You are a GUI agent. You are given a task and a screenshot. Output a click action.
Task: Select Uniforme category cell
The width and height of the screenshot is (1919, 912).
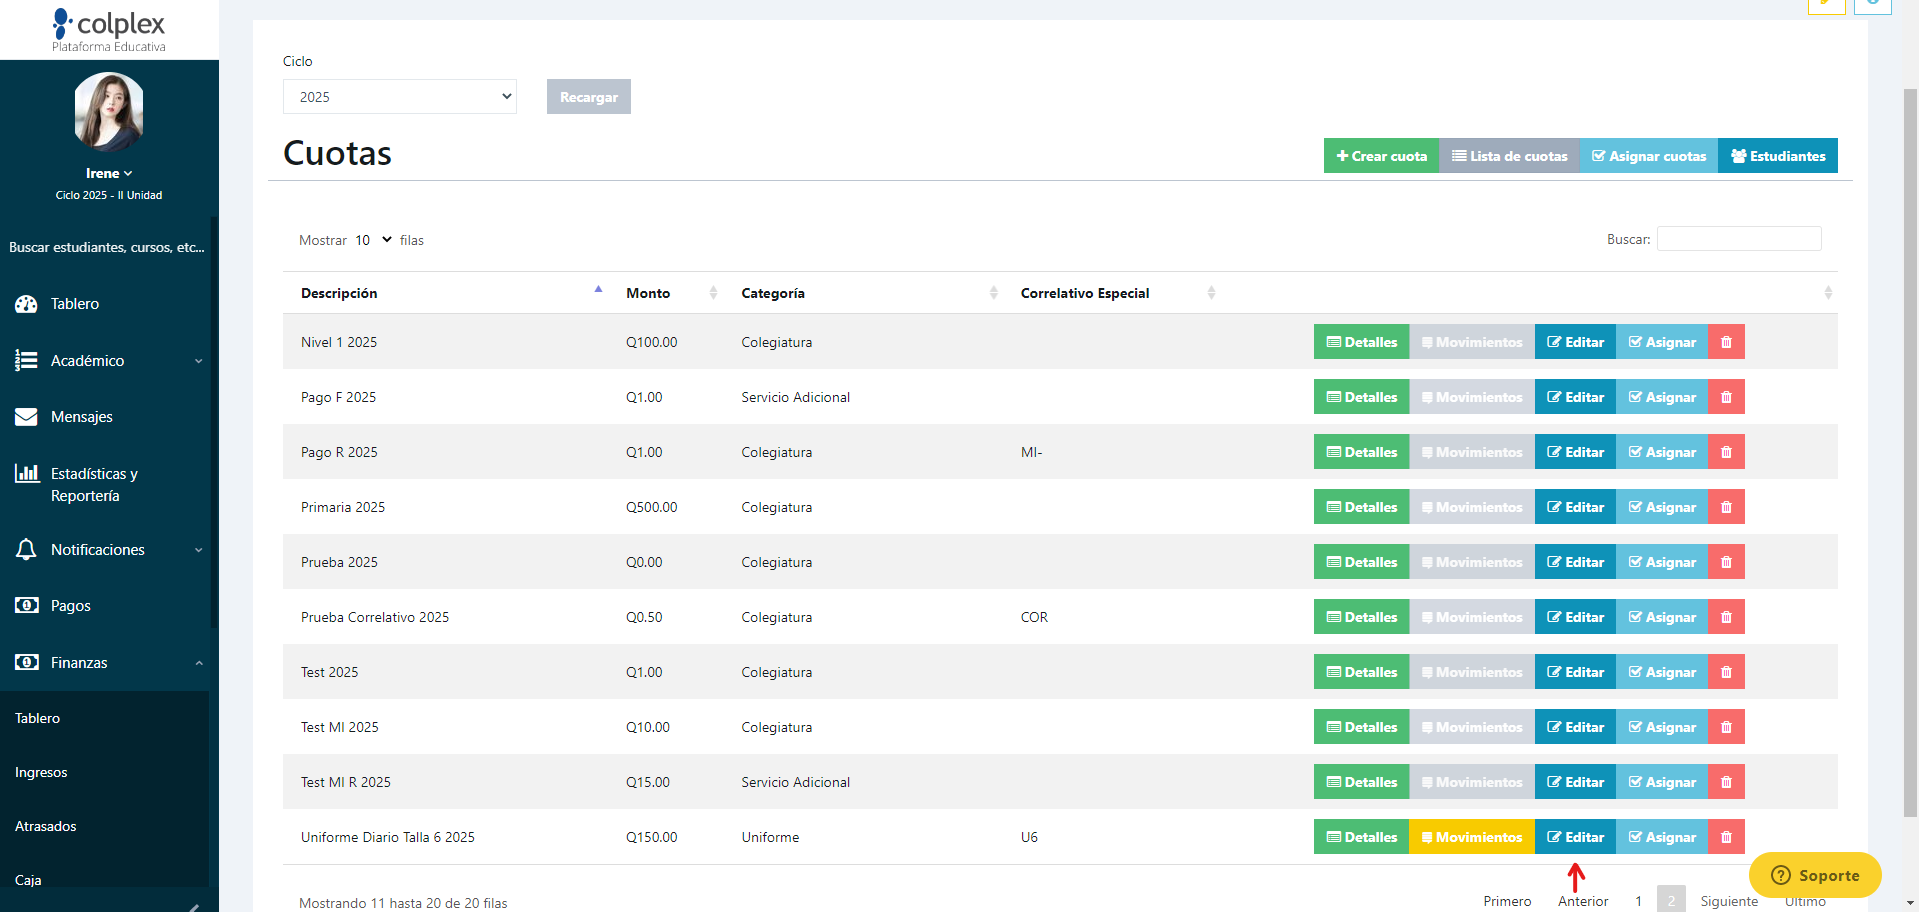pyautogui.click(x=770, y=837)
